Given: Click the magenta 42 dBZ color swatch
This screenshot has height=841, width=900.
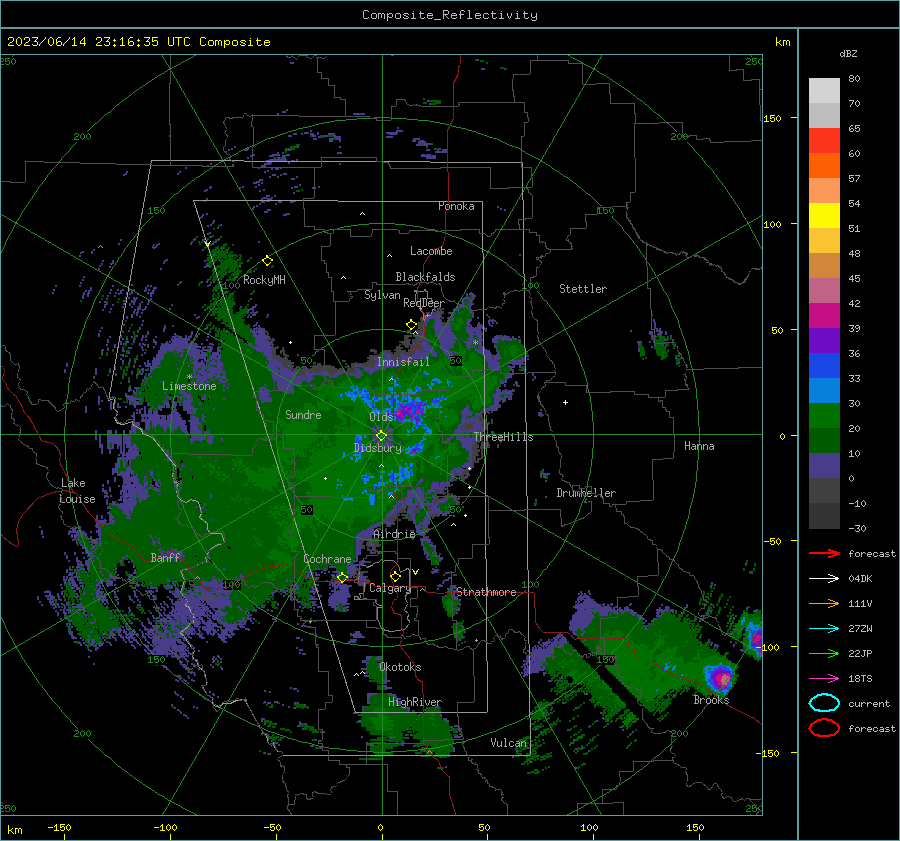Looking at the screenshot, I should [824, 315].
